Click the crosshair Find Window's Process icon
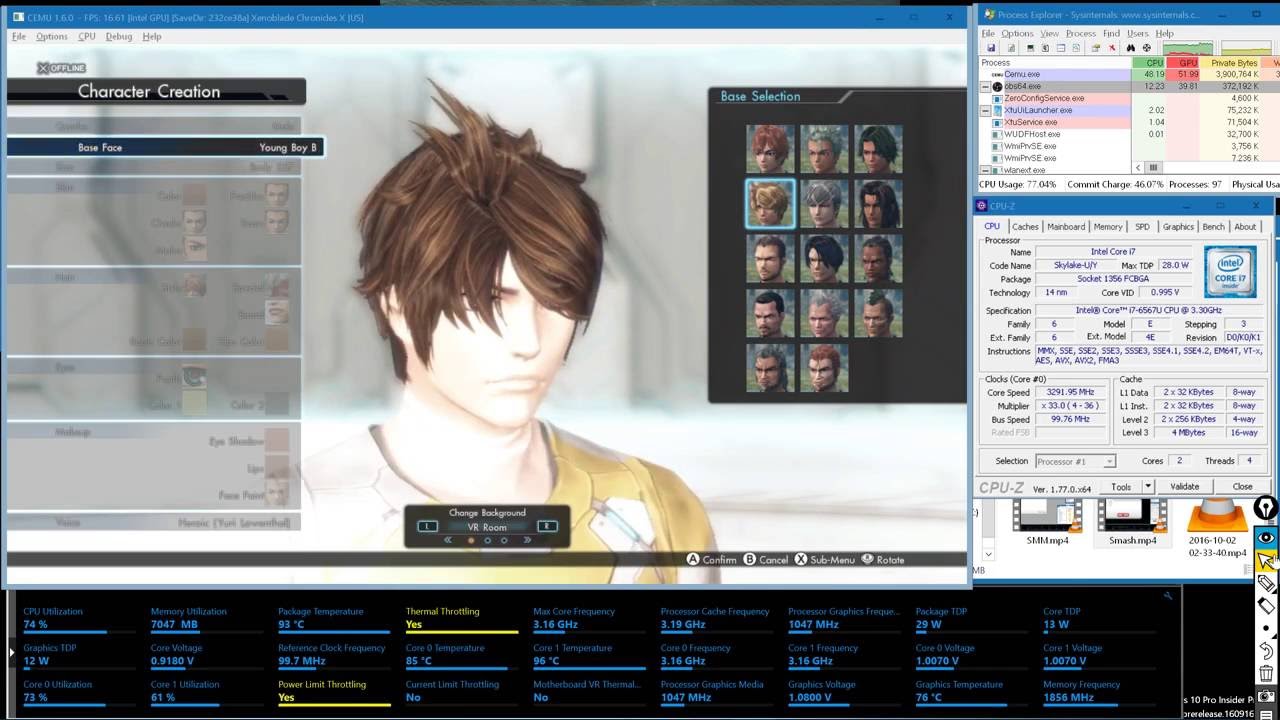1280x720 pixels. click(x=1147, y=48)
